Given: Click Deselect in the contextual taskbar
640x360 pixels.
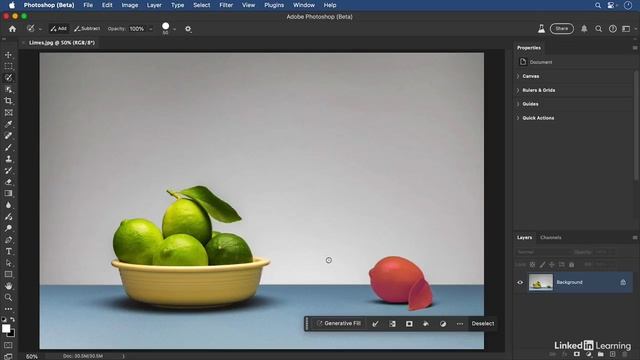Looking at the screenshot, I should [483, 324].
